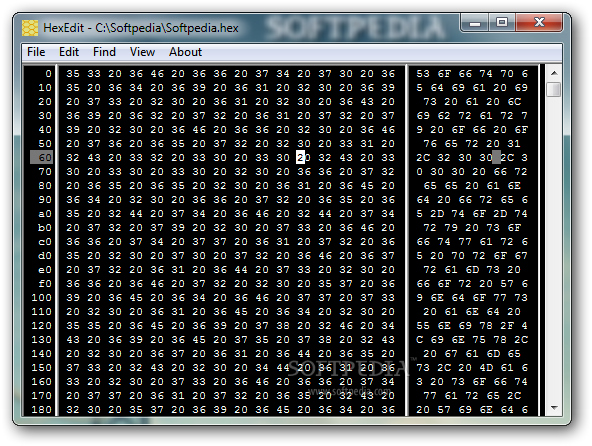Click offset label e0
This screenshot has height=446, width=592.
[45, 270]
